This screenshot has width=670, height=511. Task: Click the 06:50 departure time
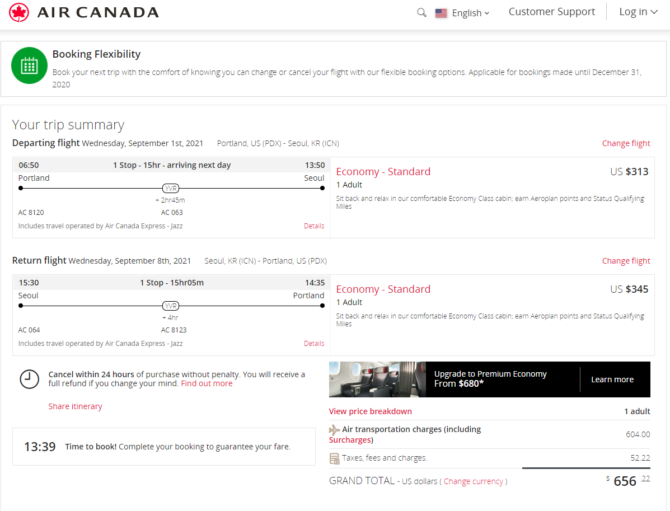(29, 165)
